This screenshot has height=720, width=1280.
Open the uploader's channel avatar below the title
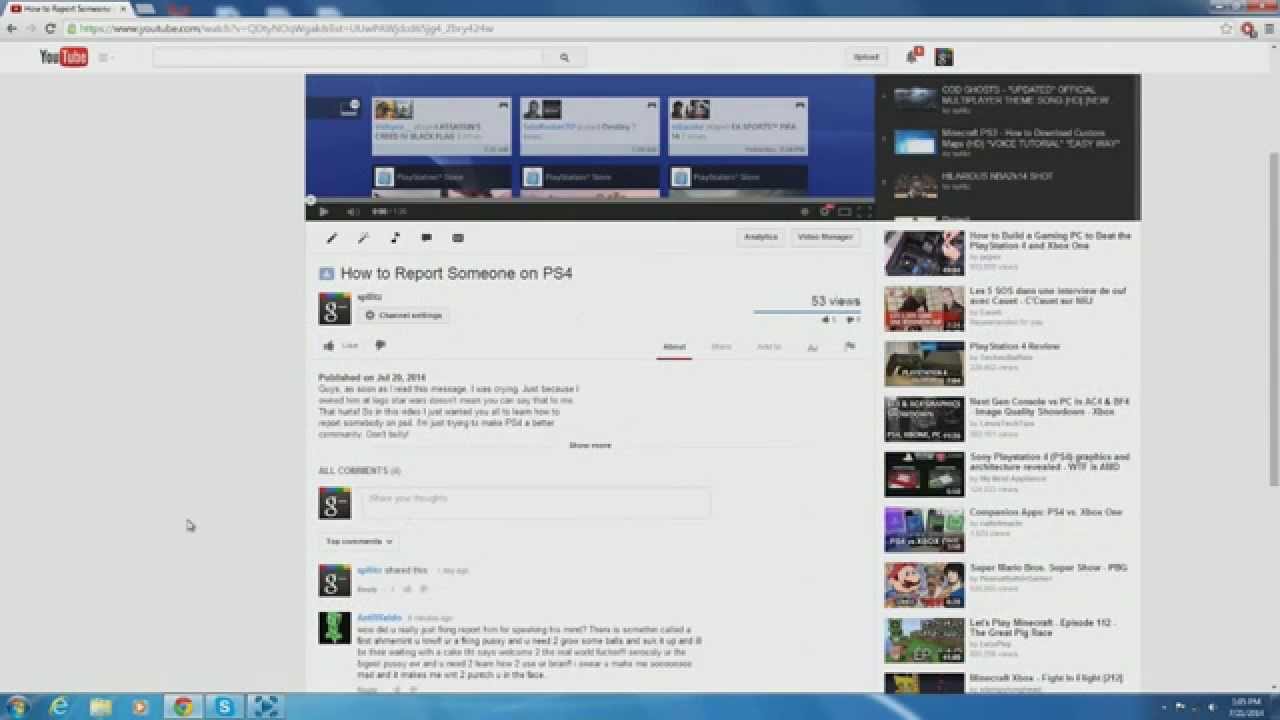point(335,309)
